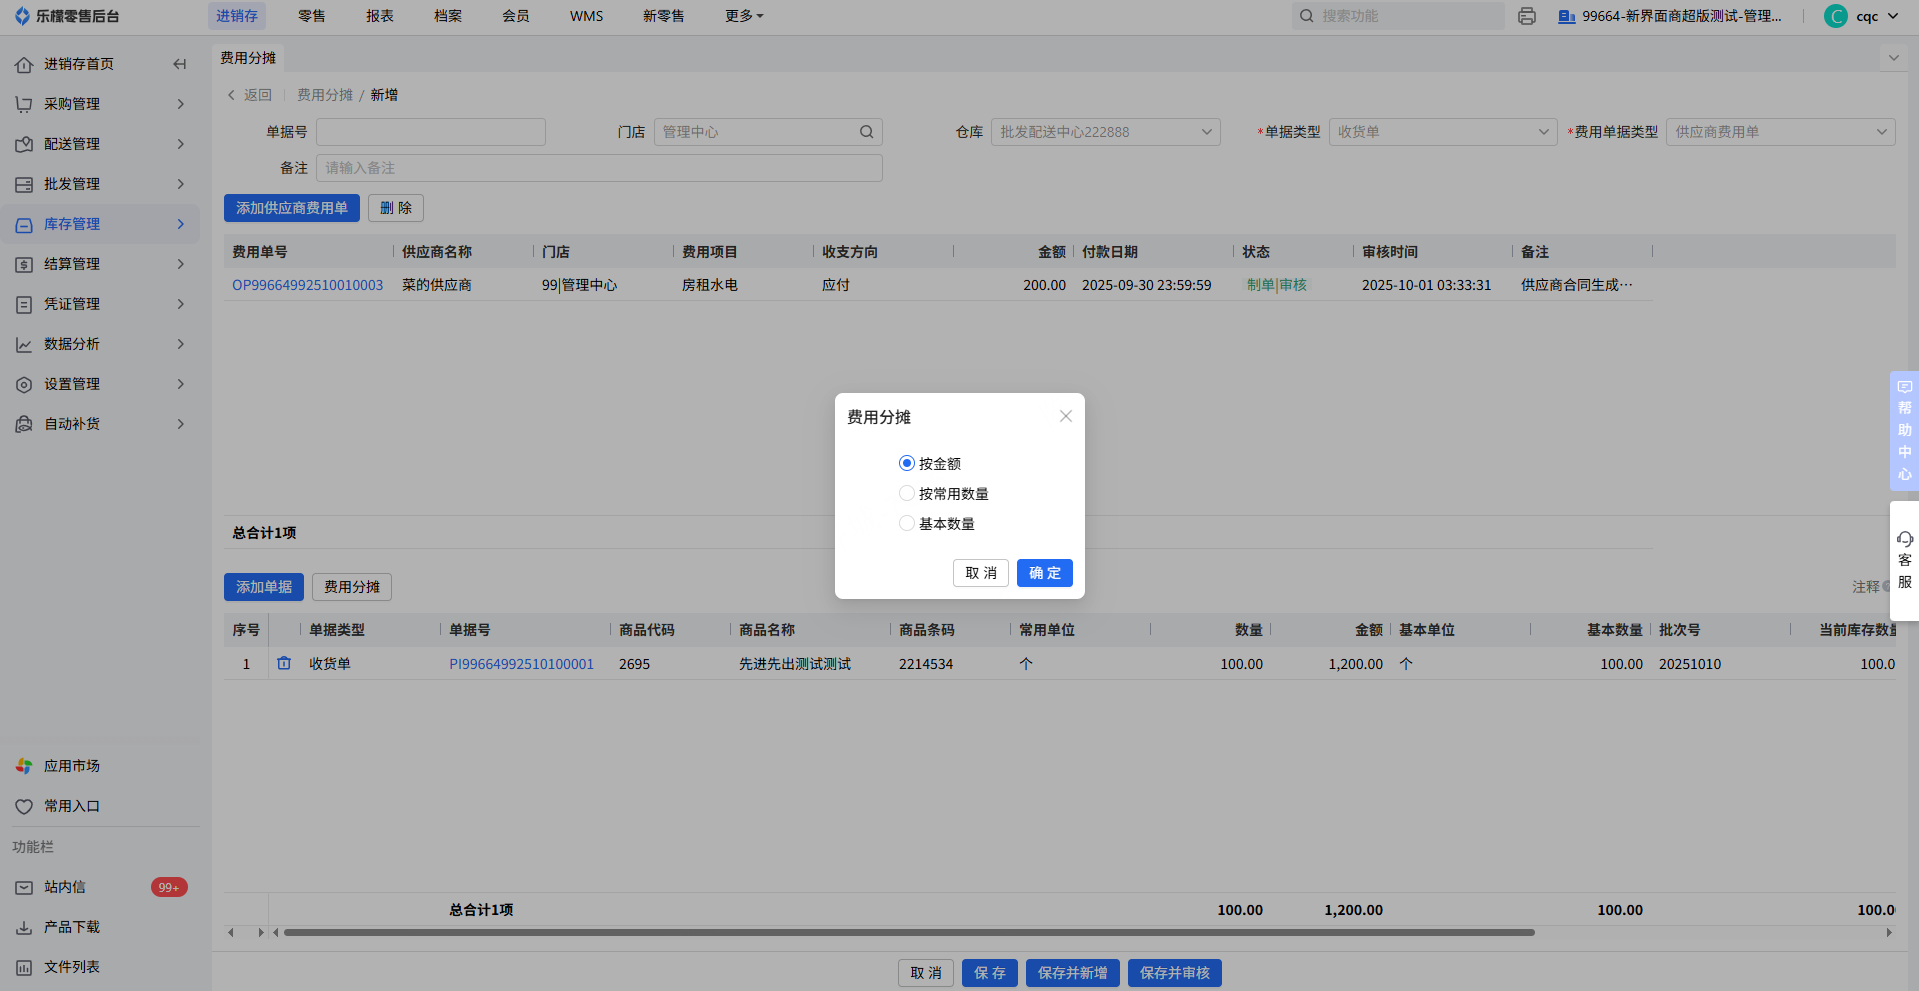Click 取消 in the 费用分摊 dialog
The height and width of the screenshot is (991, 1919).
(x=981, y=573)
